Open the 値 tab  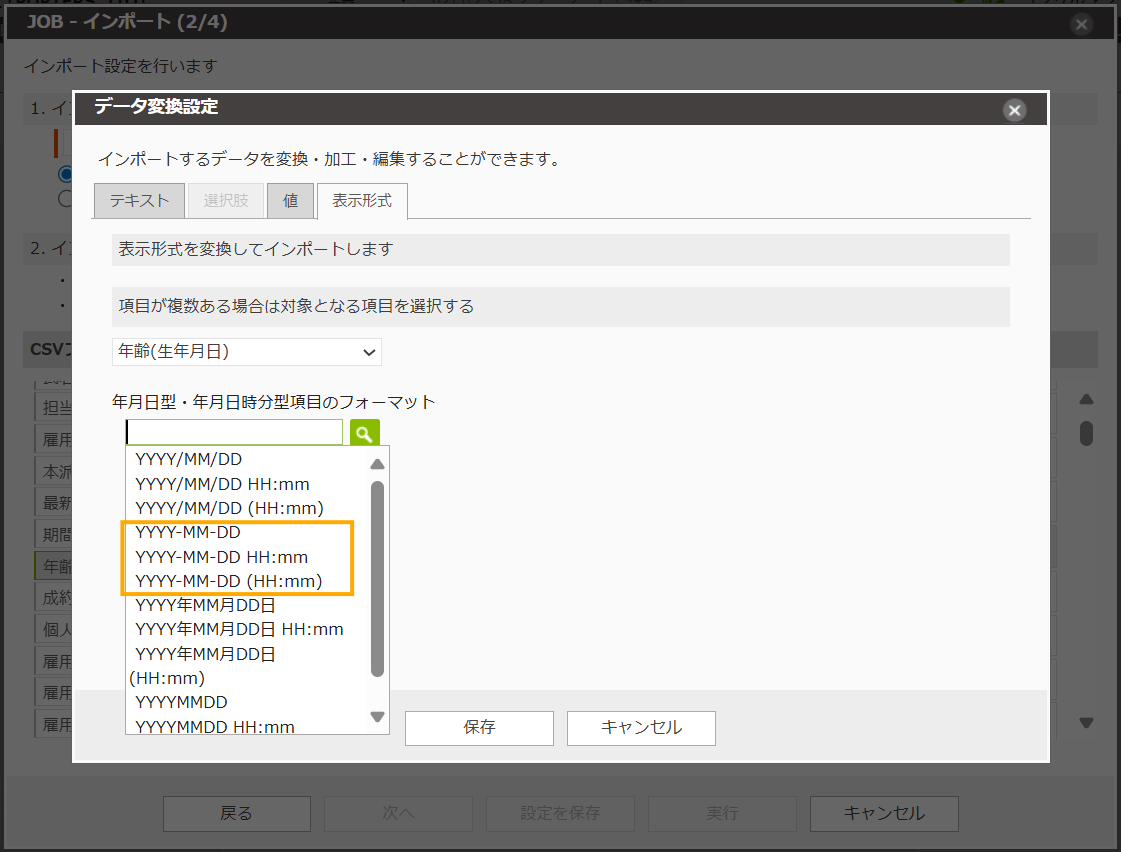[x=290, y=201]
